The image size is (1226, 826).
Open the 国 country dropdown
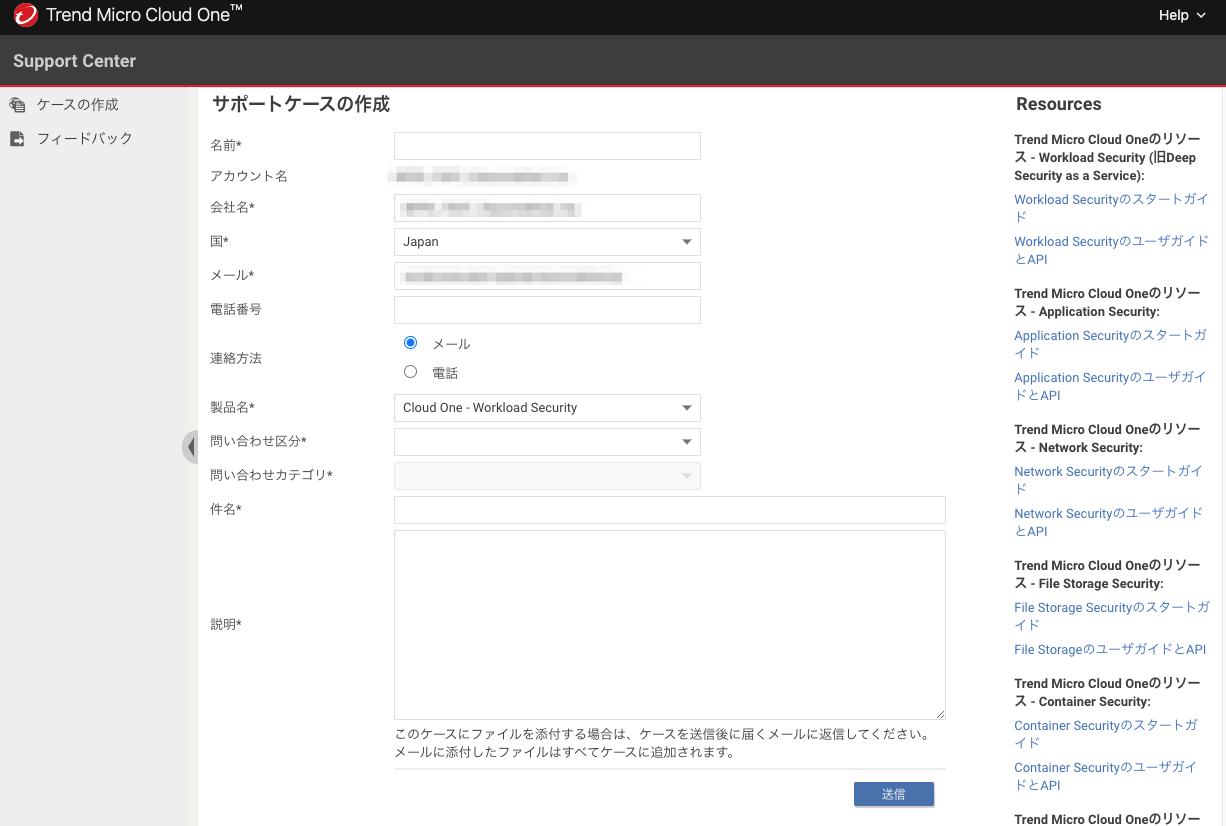[x=547, y=242]
